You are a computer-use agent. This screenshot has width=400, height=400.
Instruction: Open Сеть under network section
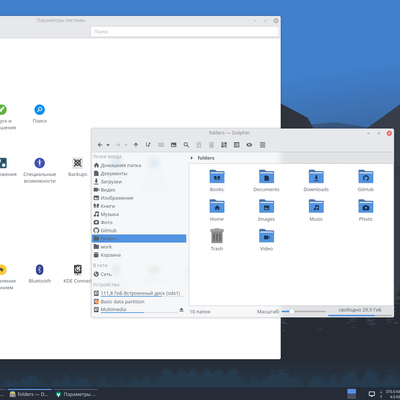point(139,274)
